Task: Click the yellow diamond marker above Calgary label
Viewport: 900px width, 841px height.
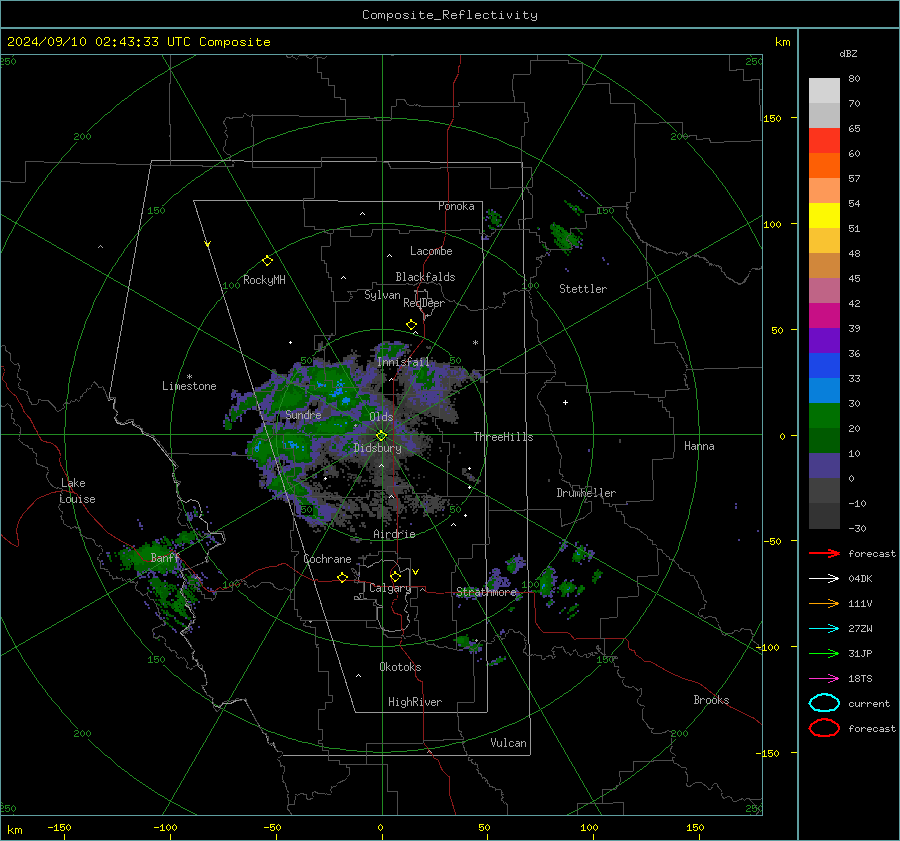Action: click(x=395, y=576)
